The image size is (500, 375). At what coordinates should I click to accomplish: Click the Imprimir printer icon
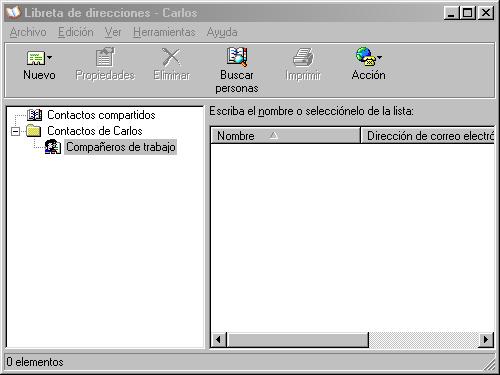tap(303, 57)
